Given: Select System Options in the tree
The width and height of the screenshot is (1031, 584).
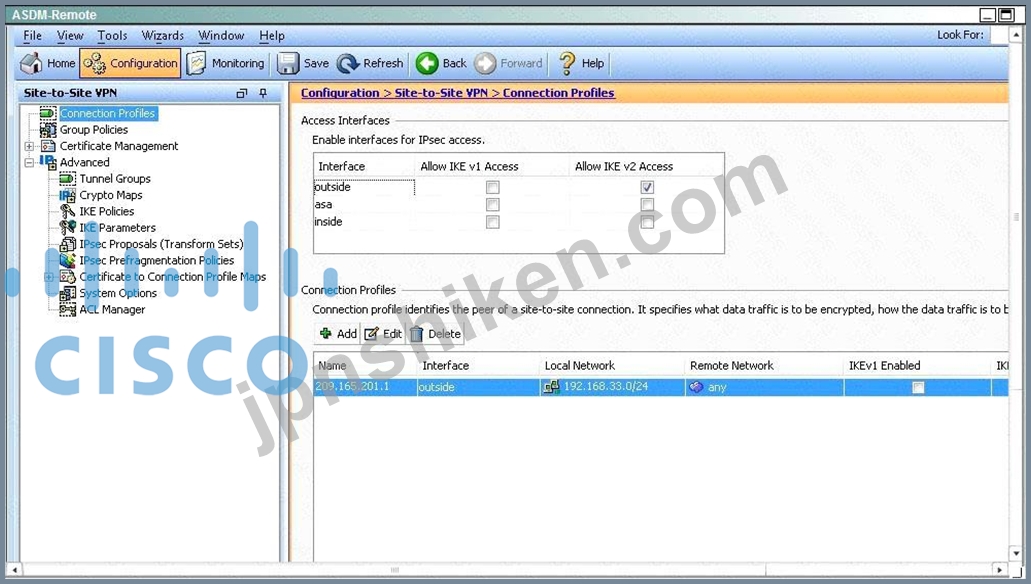Looking at the screenshot, I should pyautogui.click(x=118, y=293).
